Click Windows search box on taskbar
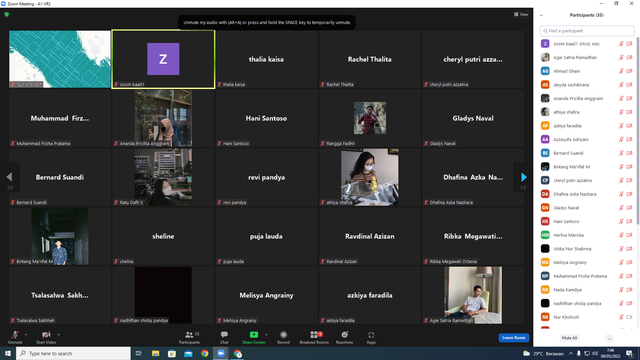The width and height of the screenshot is (640, 360). 73,353
